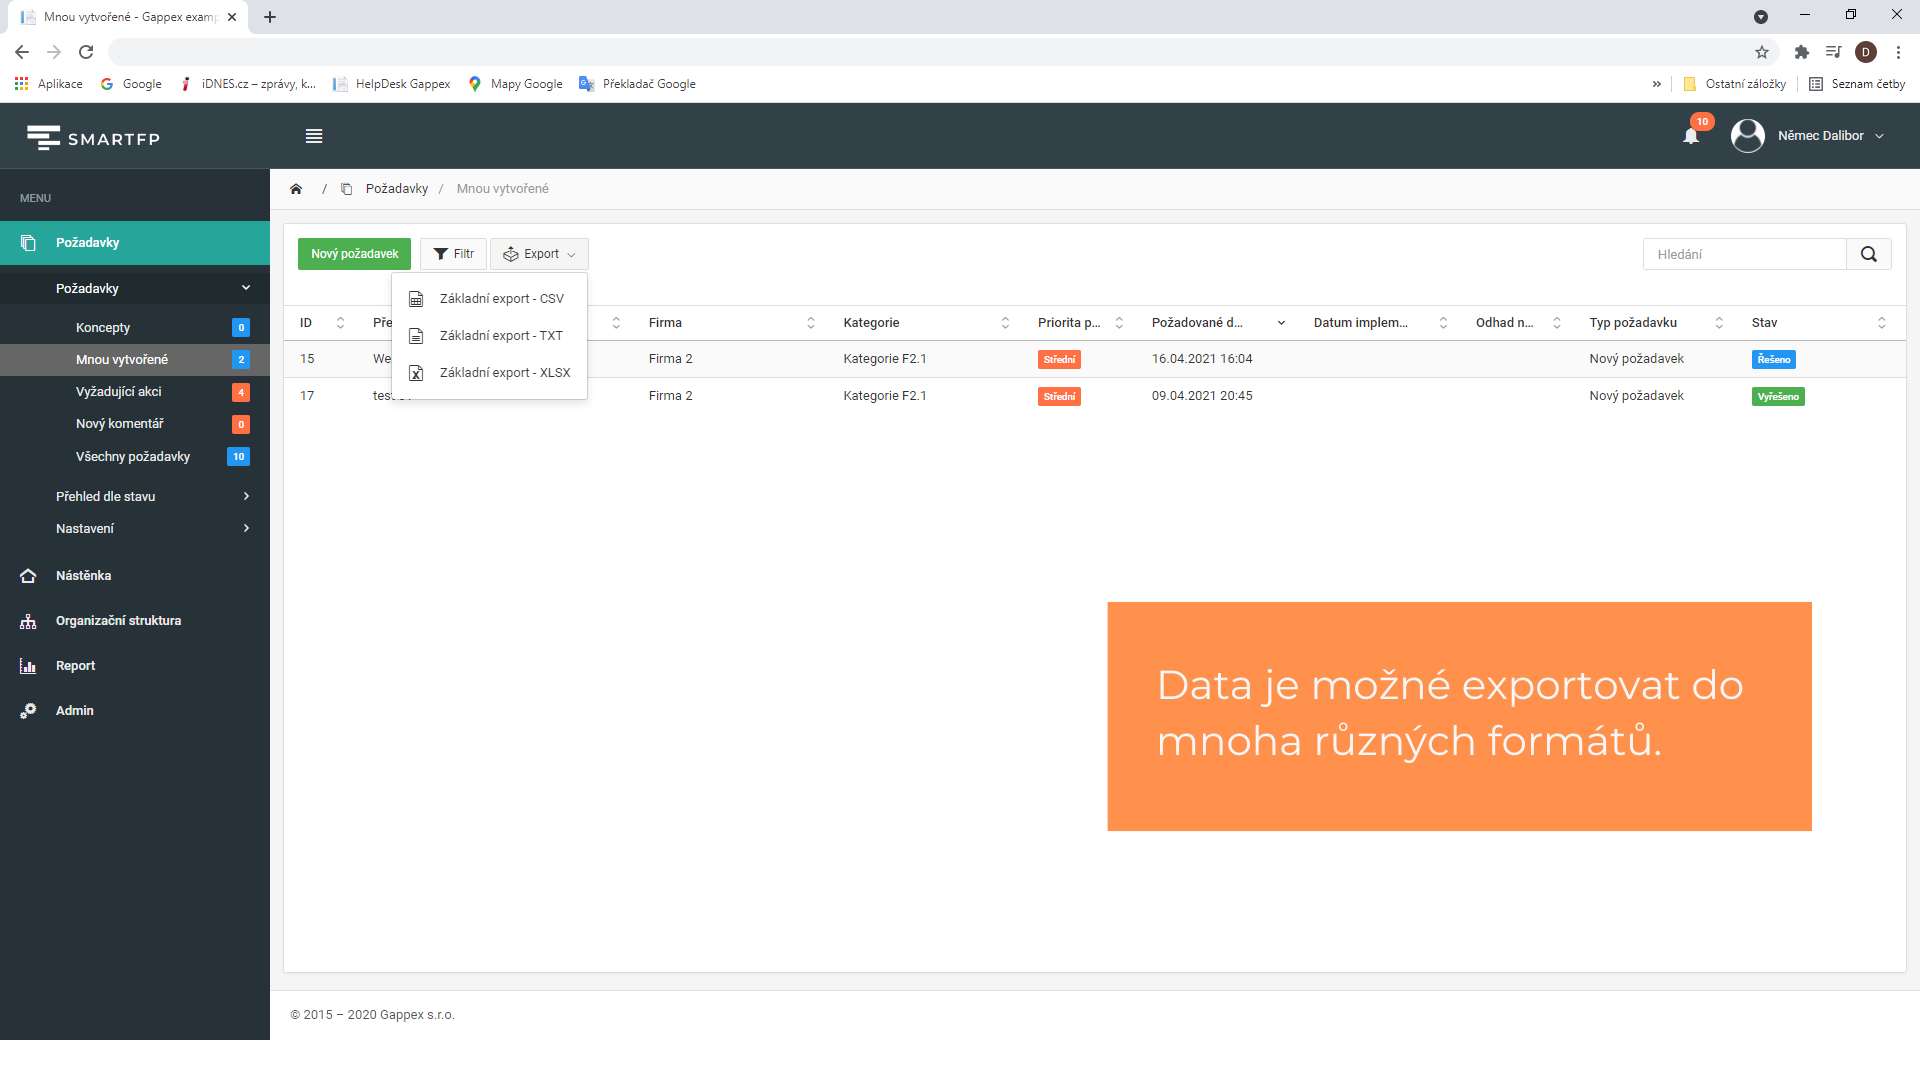Open Nástěnka from sidebar
The width and height of the screenshot is (1920, 1080).
(x=83, y=576)
